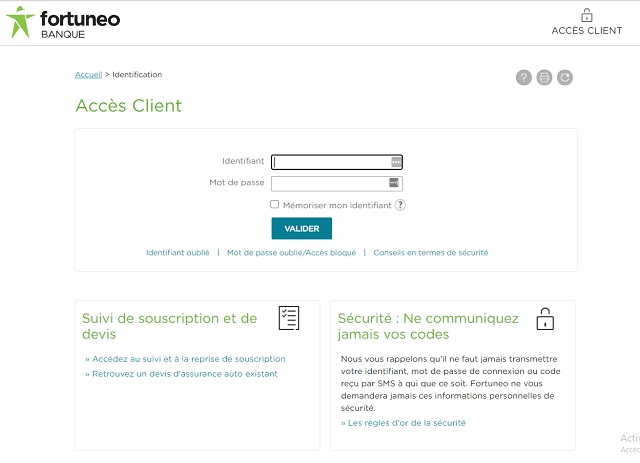This screenshot has height=463, width=640.
Task: Focus the Mot de passe input field
Action: click(x=337, y=184)
